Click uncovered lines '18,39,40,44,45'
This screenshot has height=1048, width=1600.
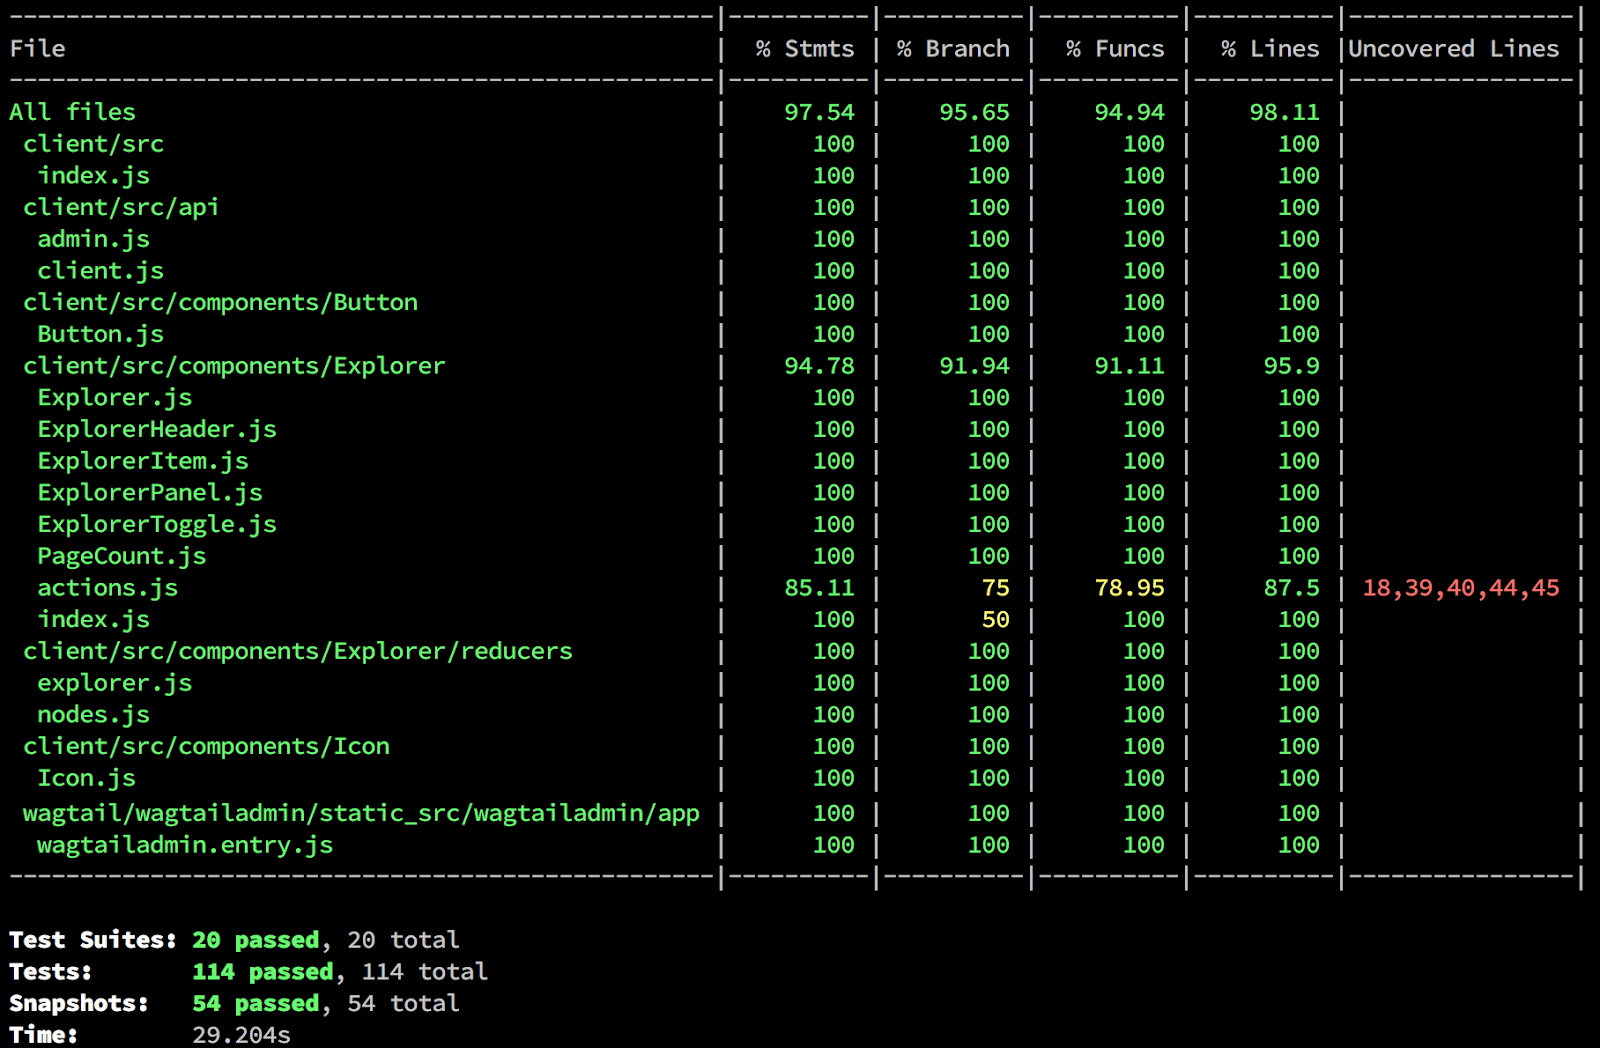[x=1461, y=588]
